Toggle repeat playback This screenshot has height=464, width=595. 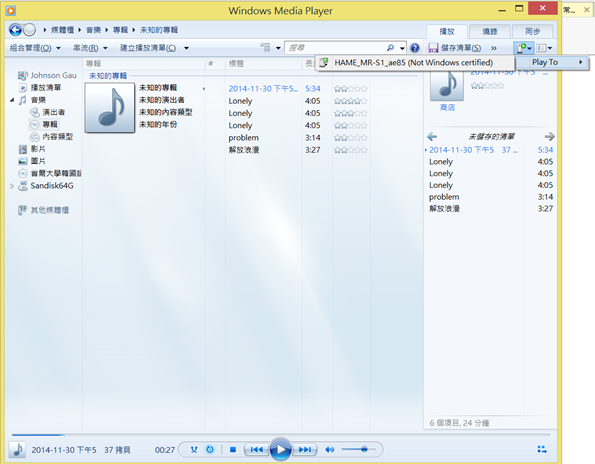tap(210, 450)
